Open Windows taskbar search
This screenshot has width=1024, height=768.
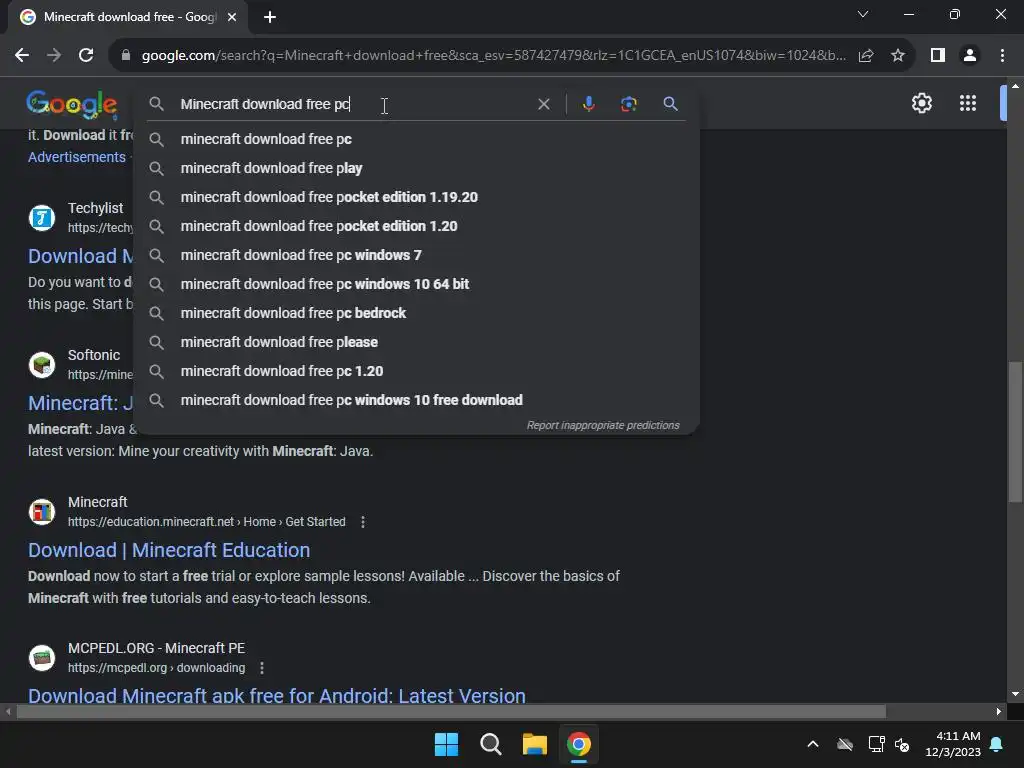[490, 744]
